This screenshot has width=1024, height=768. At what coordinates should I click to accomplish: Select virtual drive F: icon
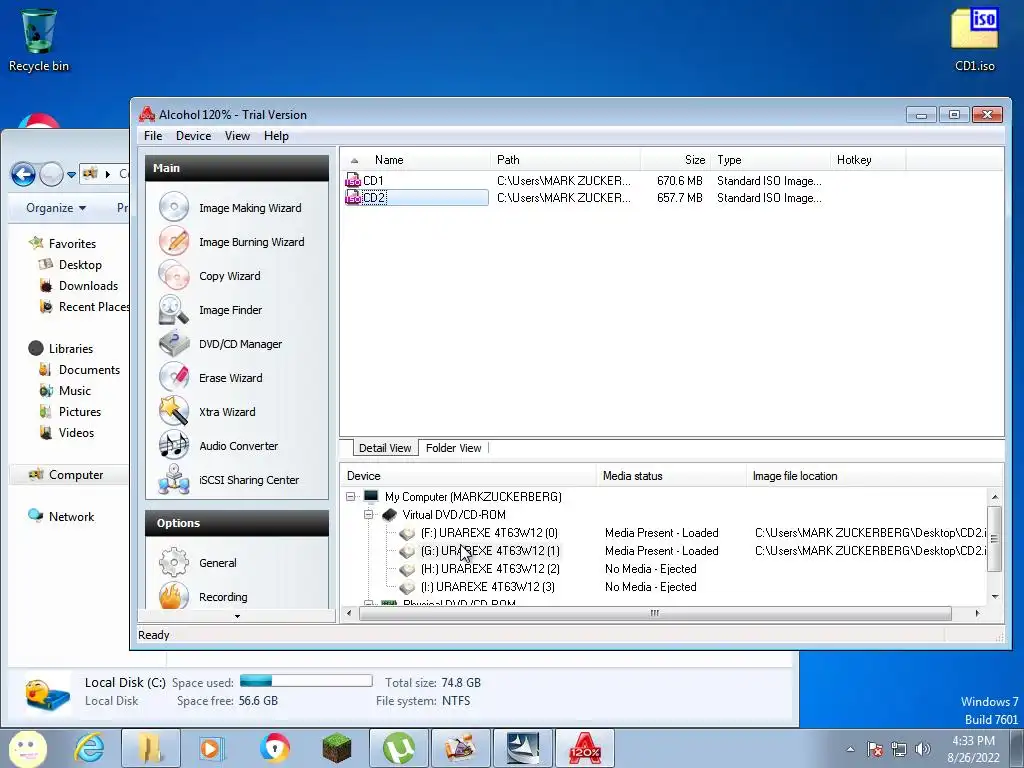tap(408, 534)
